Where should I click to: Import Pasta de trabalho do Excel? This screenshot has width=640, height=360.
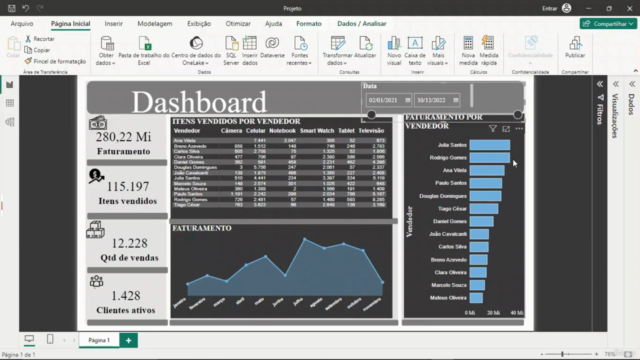(x=144, y=51)
